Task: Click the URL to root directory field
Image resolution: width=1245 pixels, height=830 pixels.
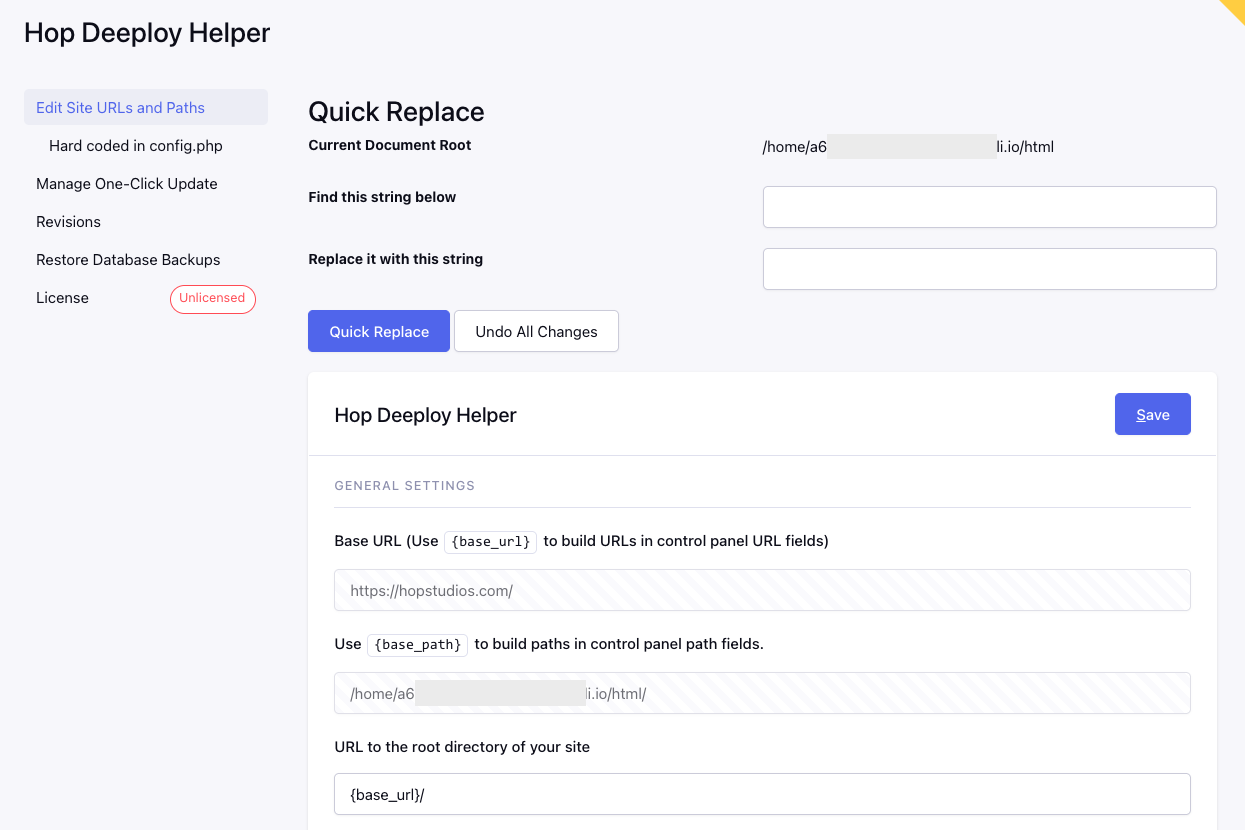Action: [x=762, y=793]
